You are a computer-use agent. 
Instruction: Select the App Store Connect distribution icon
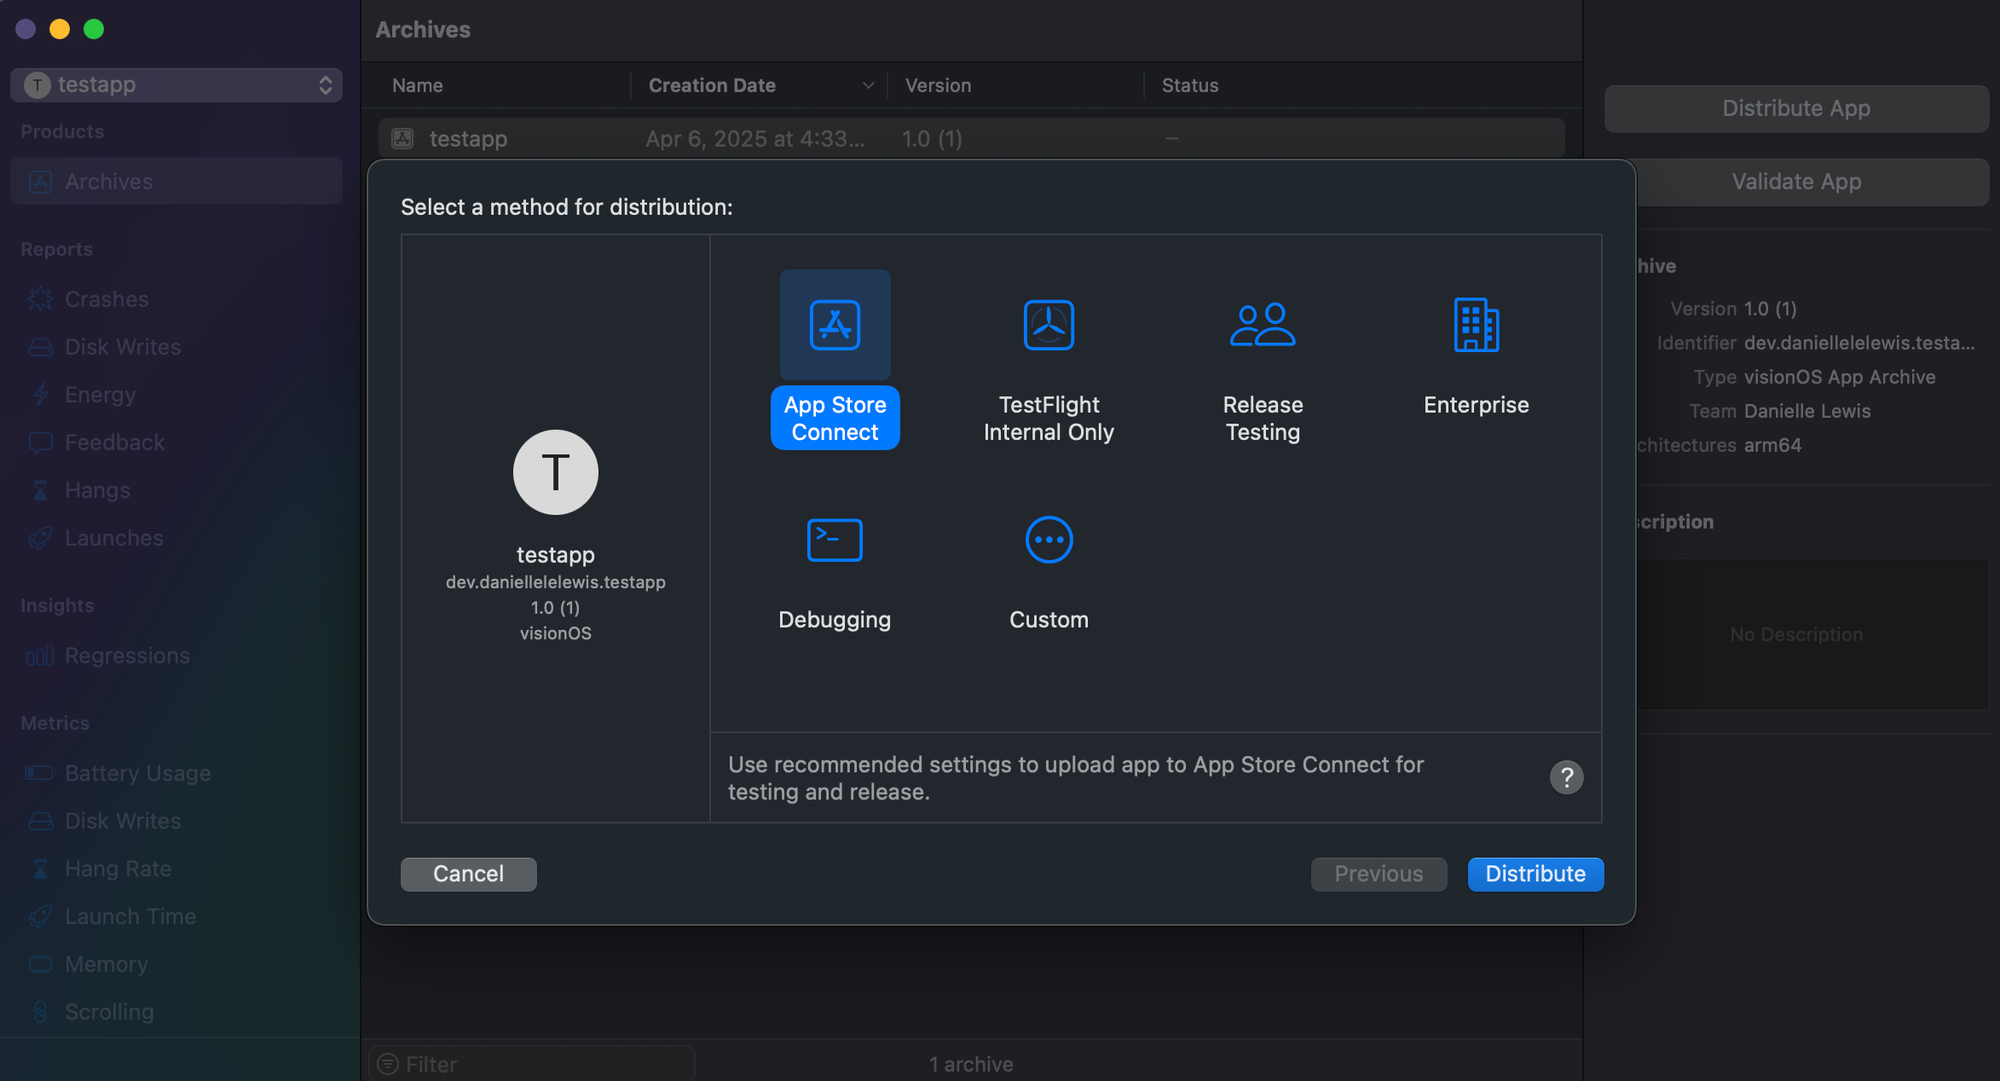(x=834, y=325)
